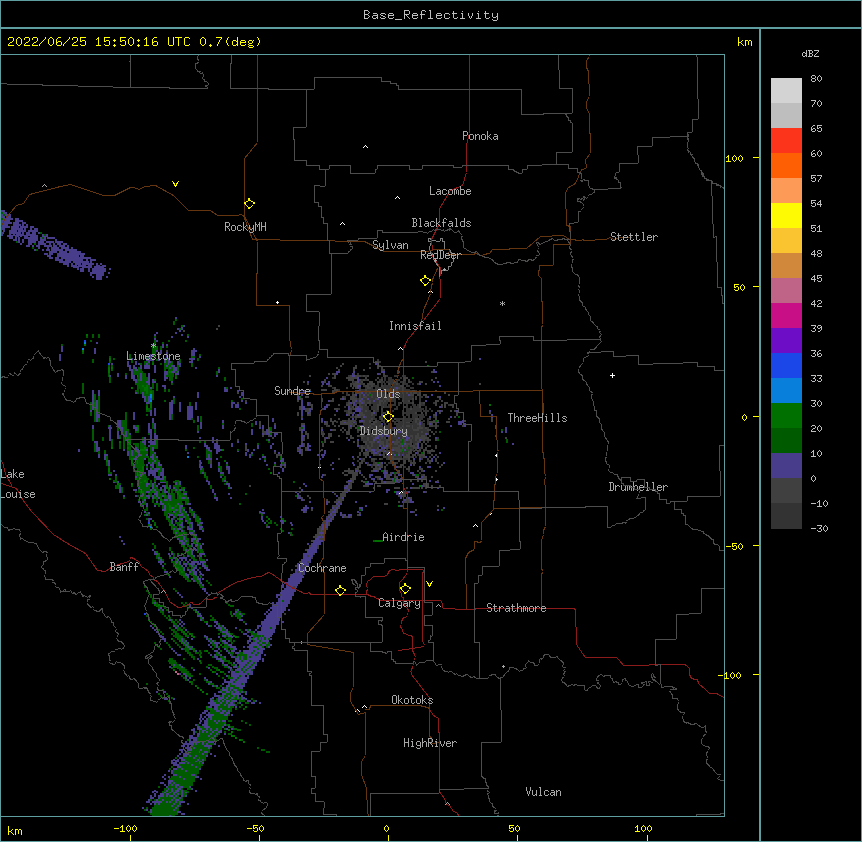Click the yellow marker near RockyMH
Image resolution: width=862 pixels, height=842 pixels.
point(249,204)
